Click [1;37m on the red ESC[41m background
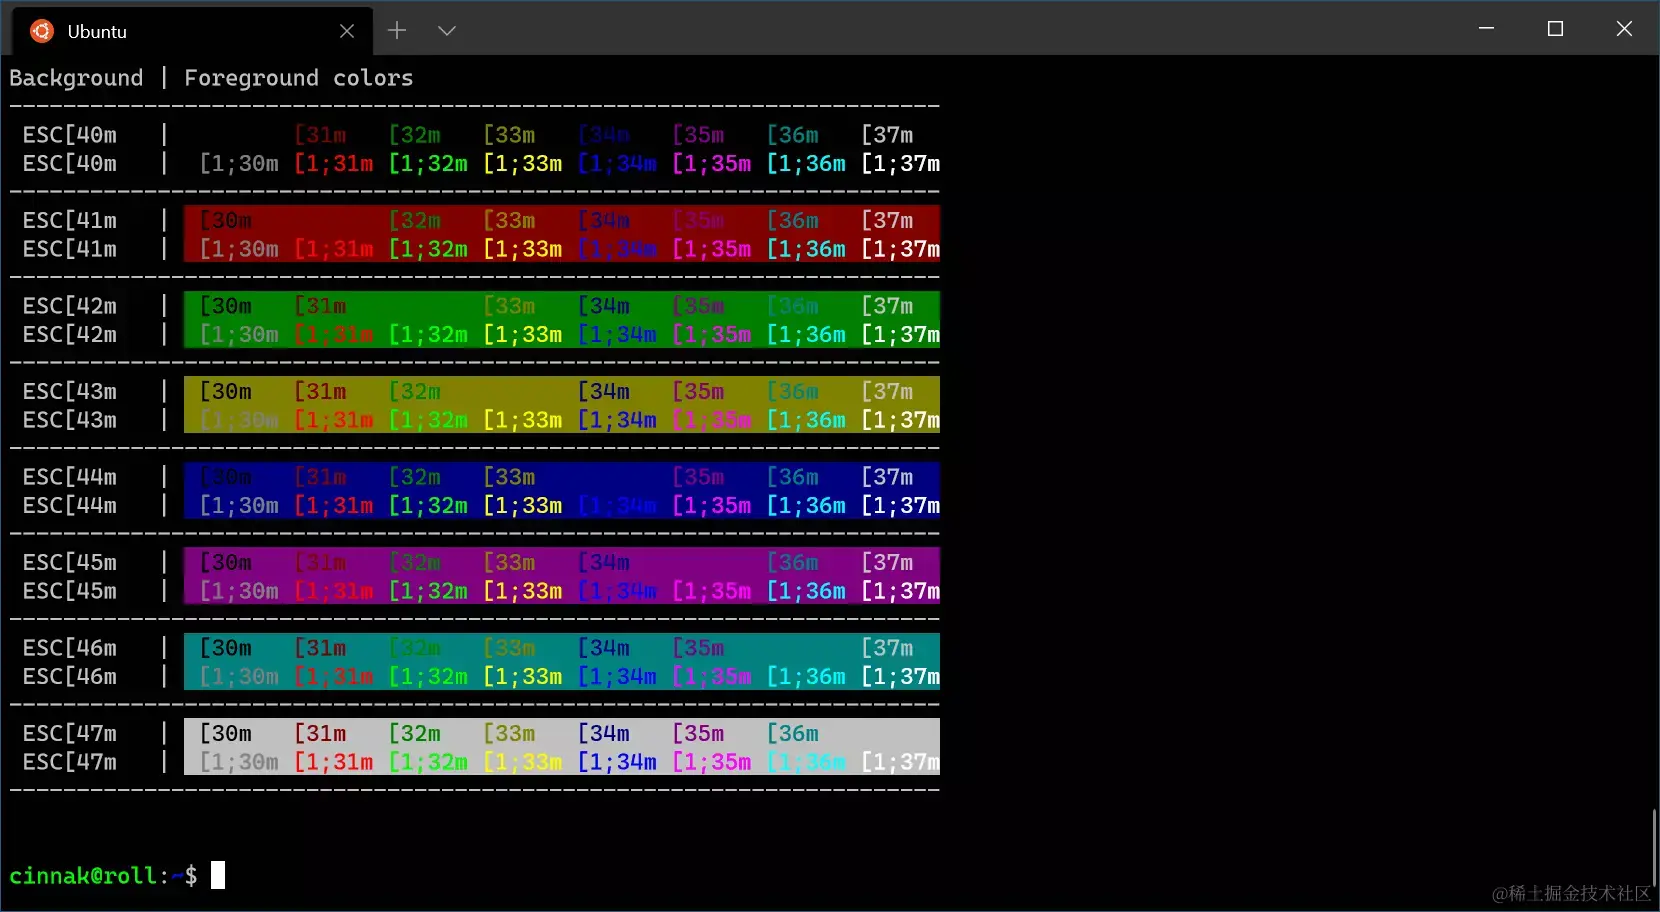This screenshot has width=1660, height=912. click(x=900, y=249)
